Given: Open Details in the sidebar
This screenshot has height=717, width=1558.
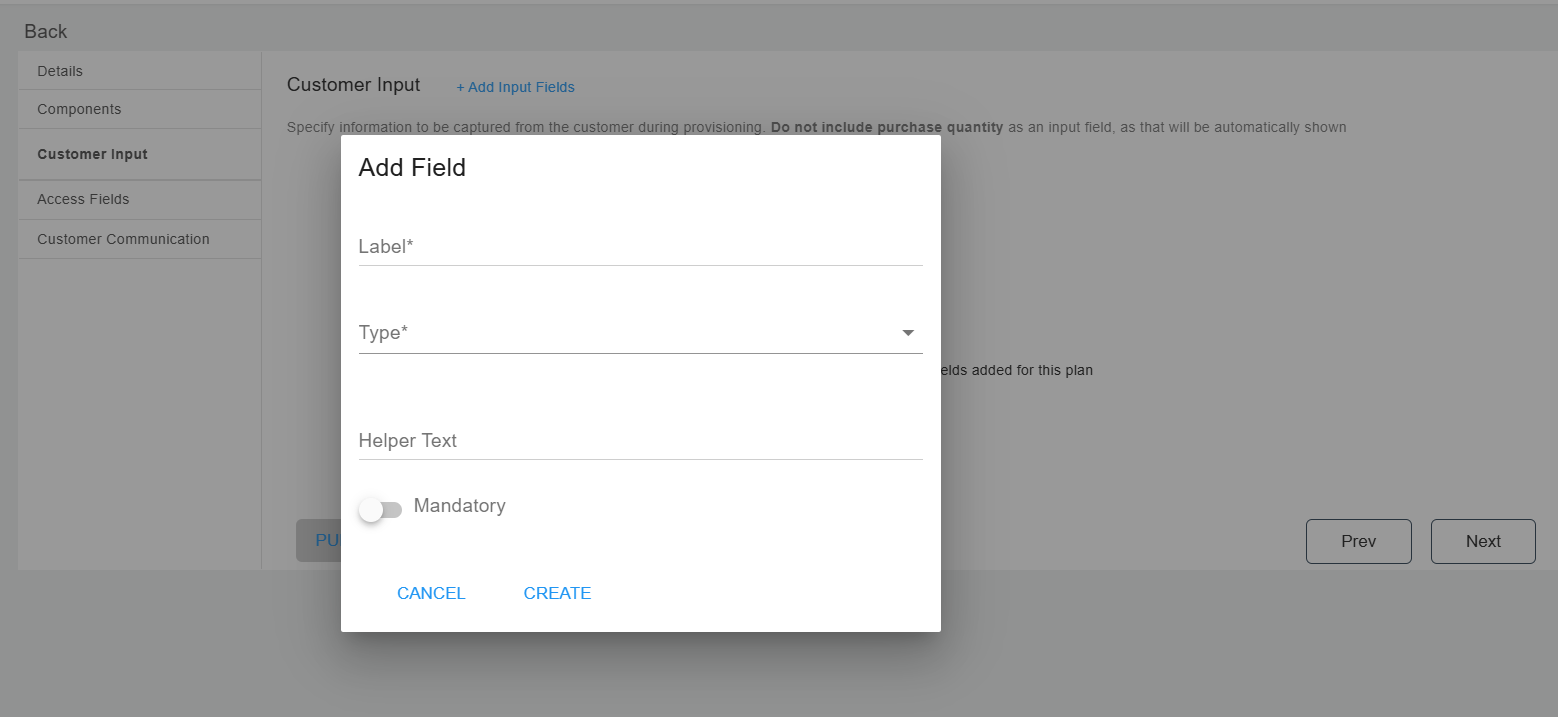Looking at the screenshot, I should tap(60, 71).
